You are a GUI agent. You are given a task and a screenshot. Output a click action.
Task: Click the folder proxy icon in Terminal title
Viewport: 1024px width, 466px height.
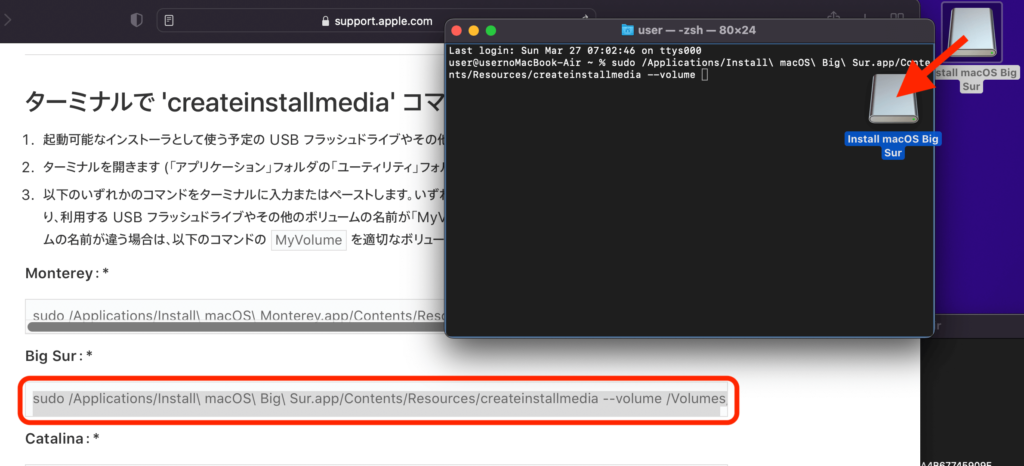(x=628, y=30)
